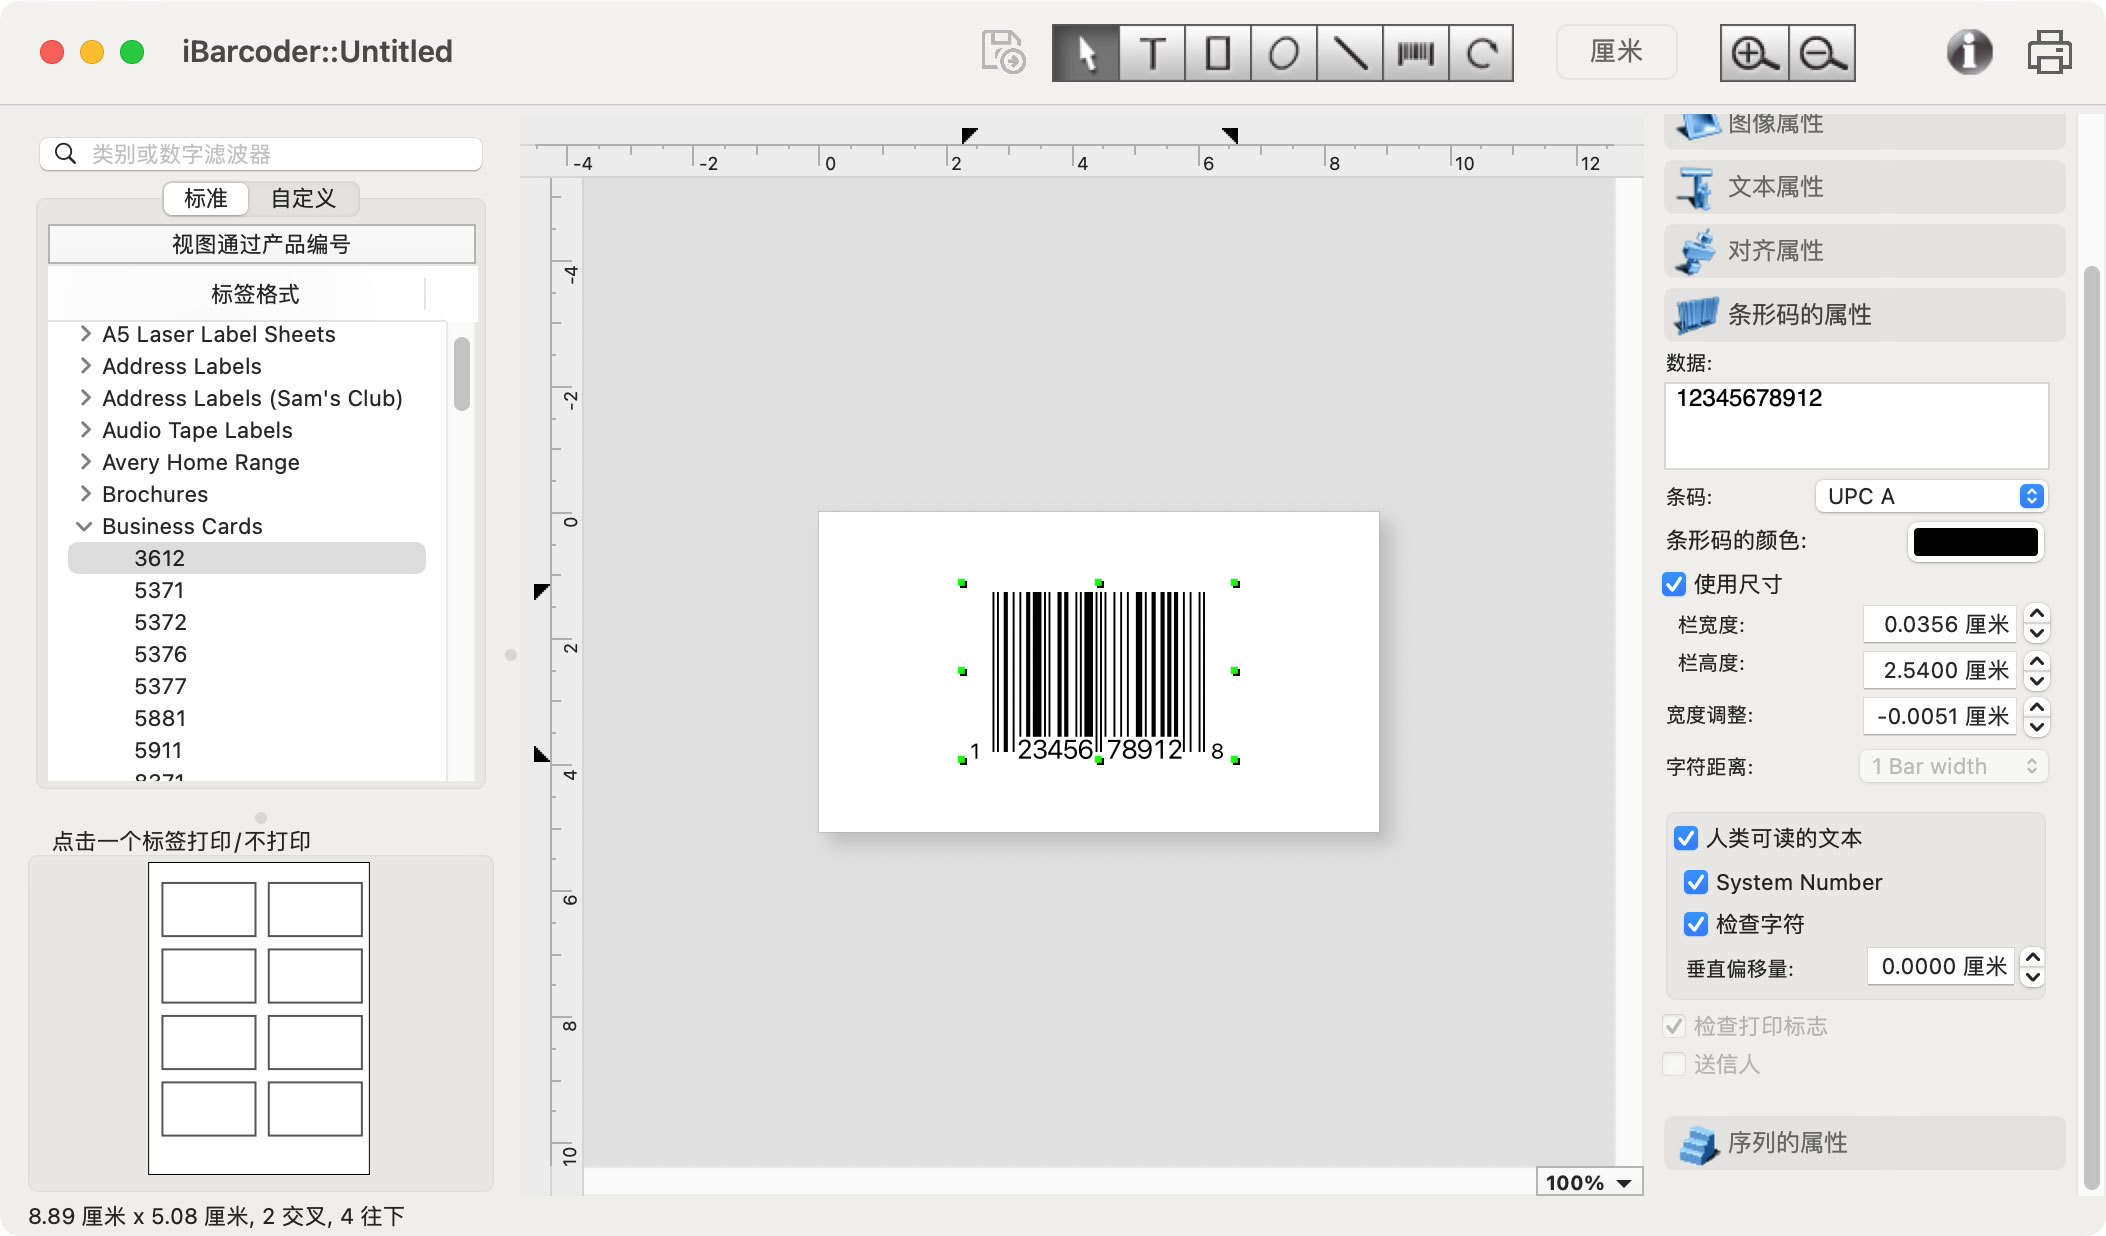Viewport: 2106px width, 1236px height.
Task: Open the 100% zoom dropdown
Action: tap(1588, 1183)
